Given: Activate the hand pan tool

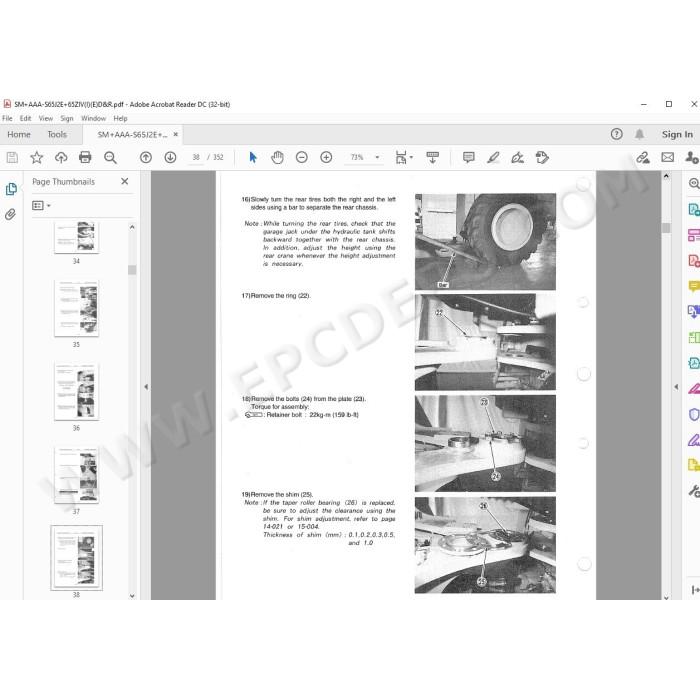Looking at the screenshot, I should [x=277, y=158].
